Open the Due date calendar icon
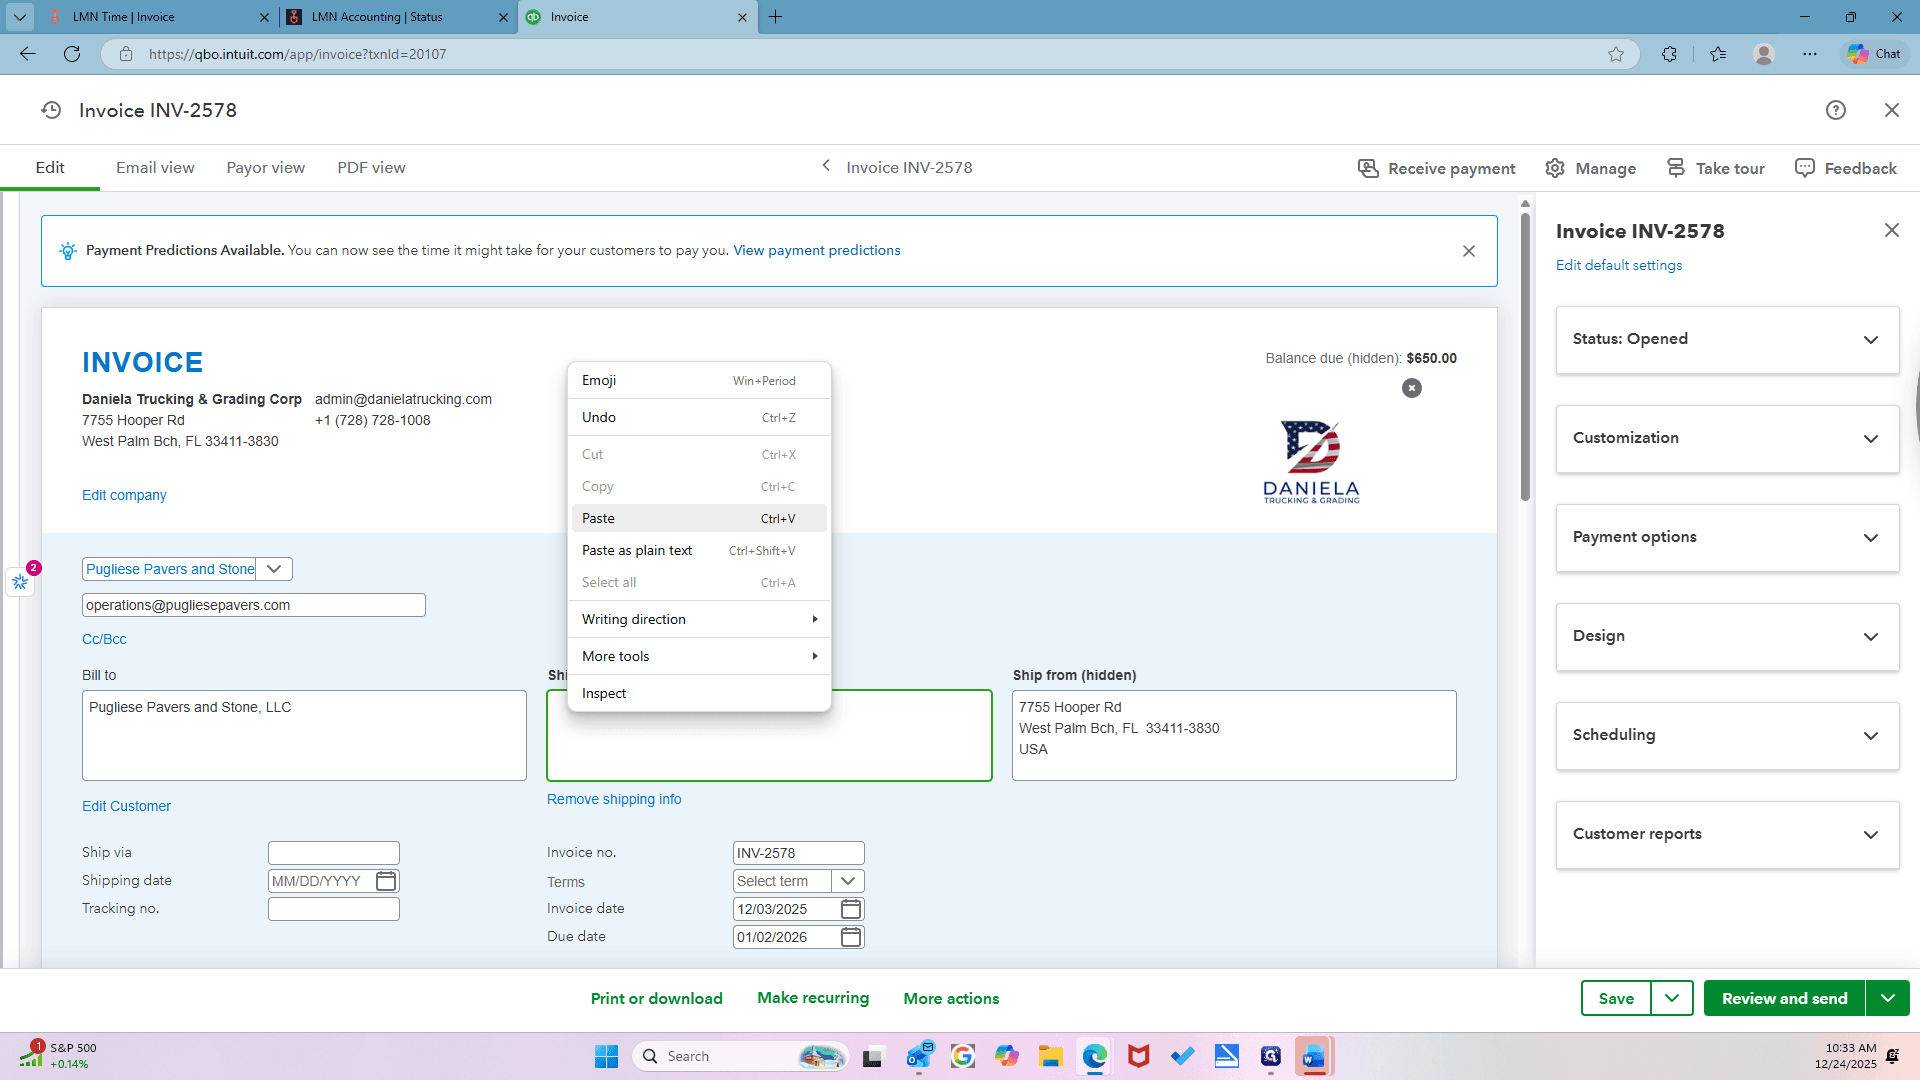Viewport: 1920px width, 1080px height. click(850, 937)
